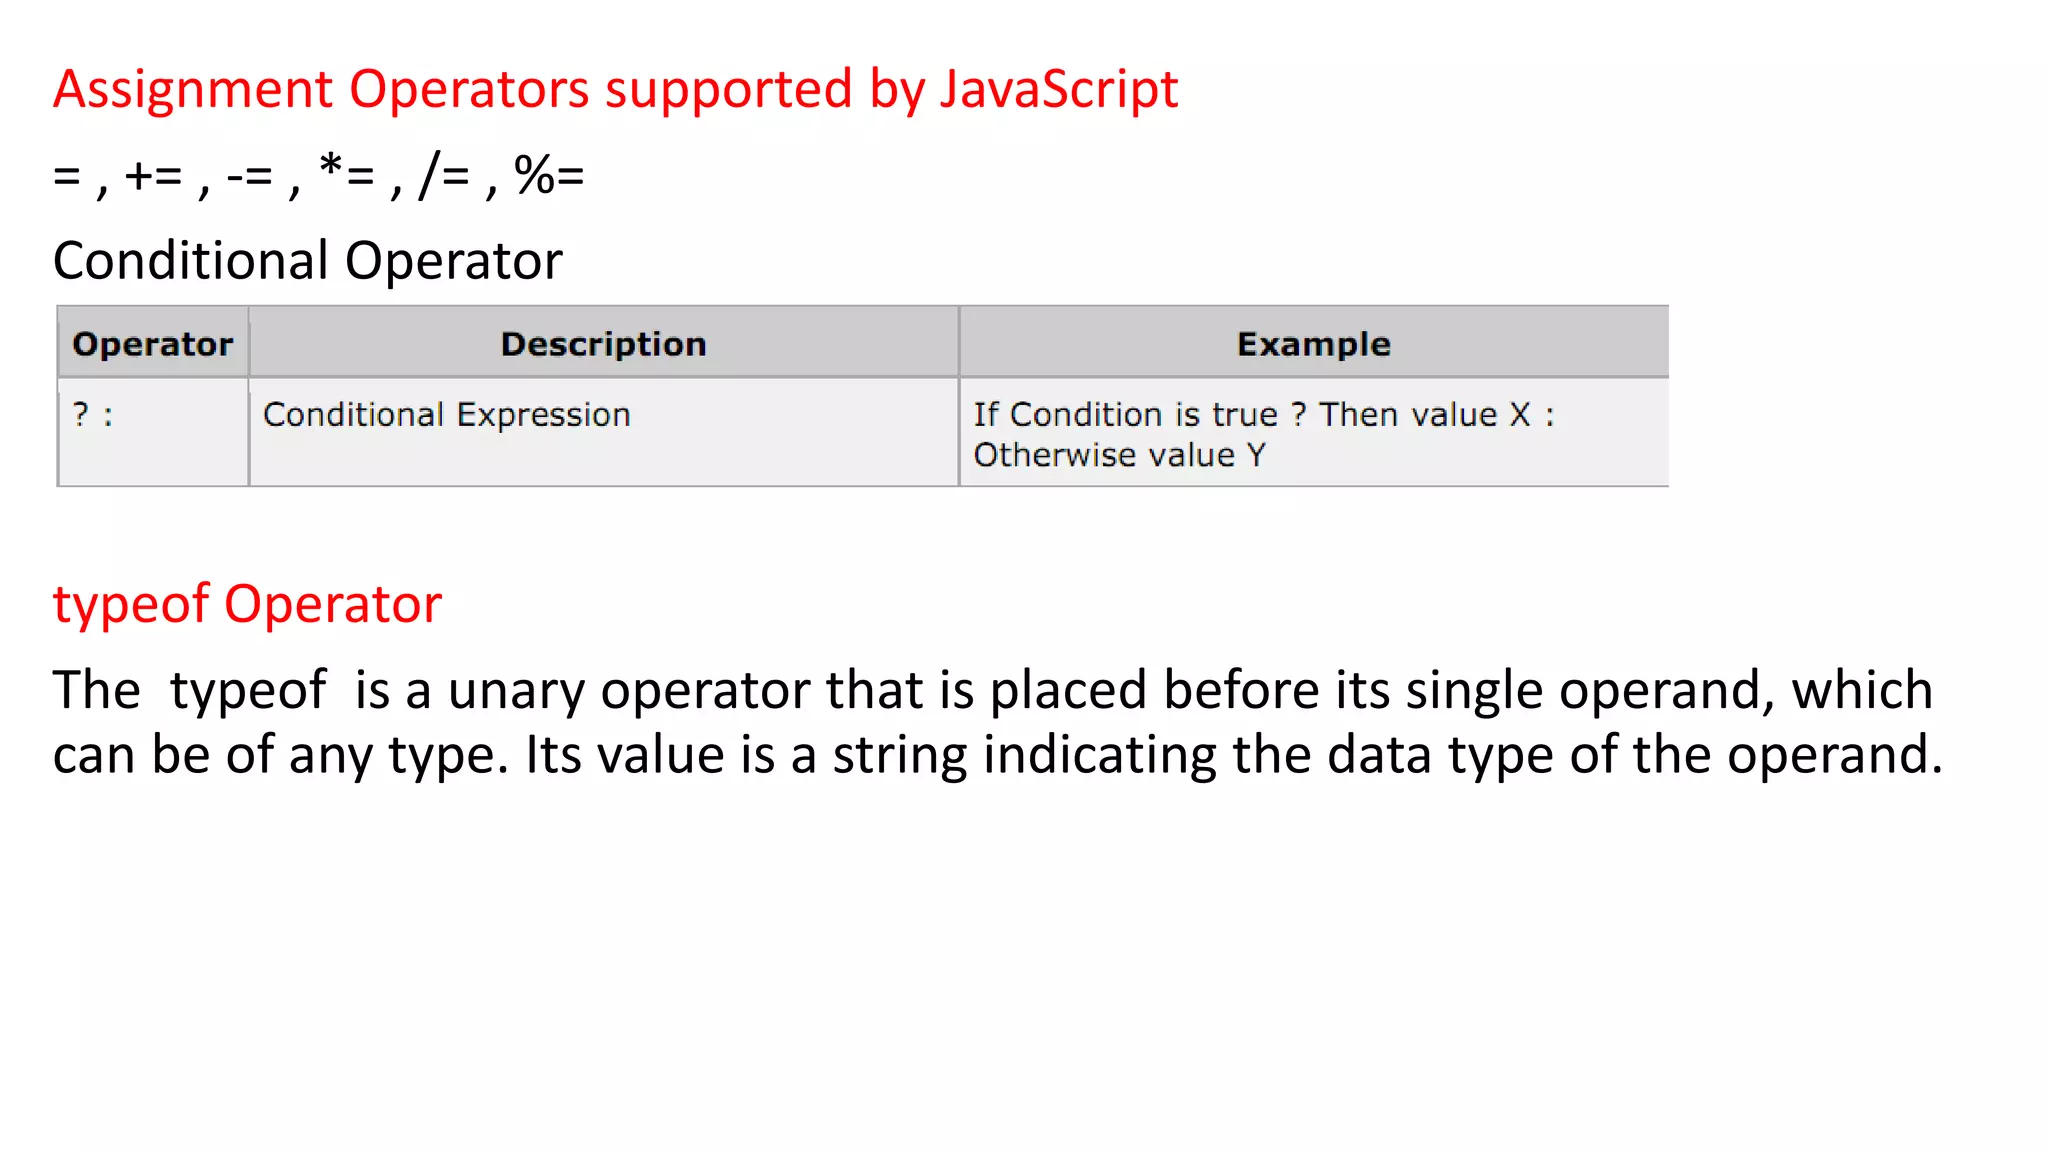
Task: Click the Description column header
Action: [x=603, y=344]
